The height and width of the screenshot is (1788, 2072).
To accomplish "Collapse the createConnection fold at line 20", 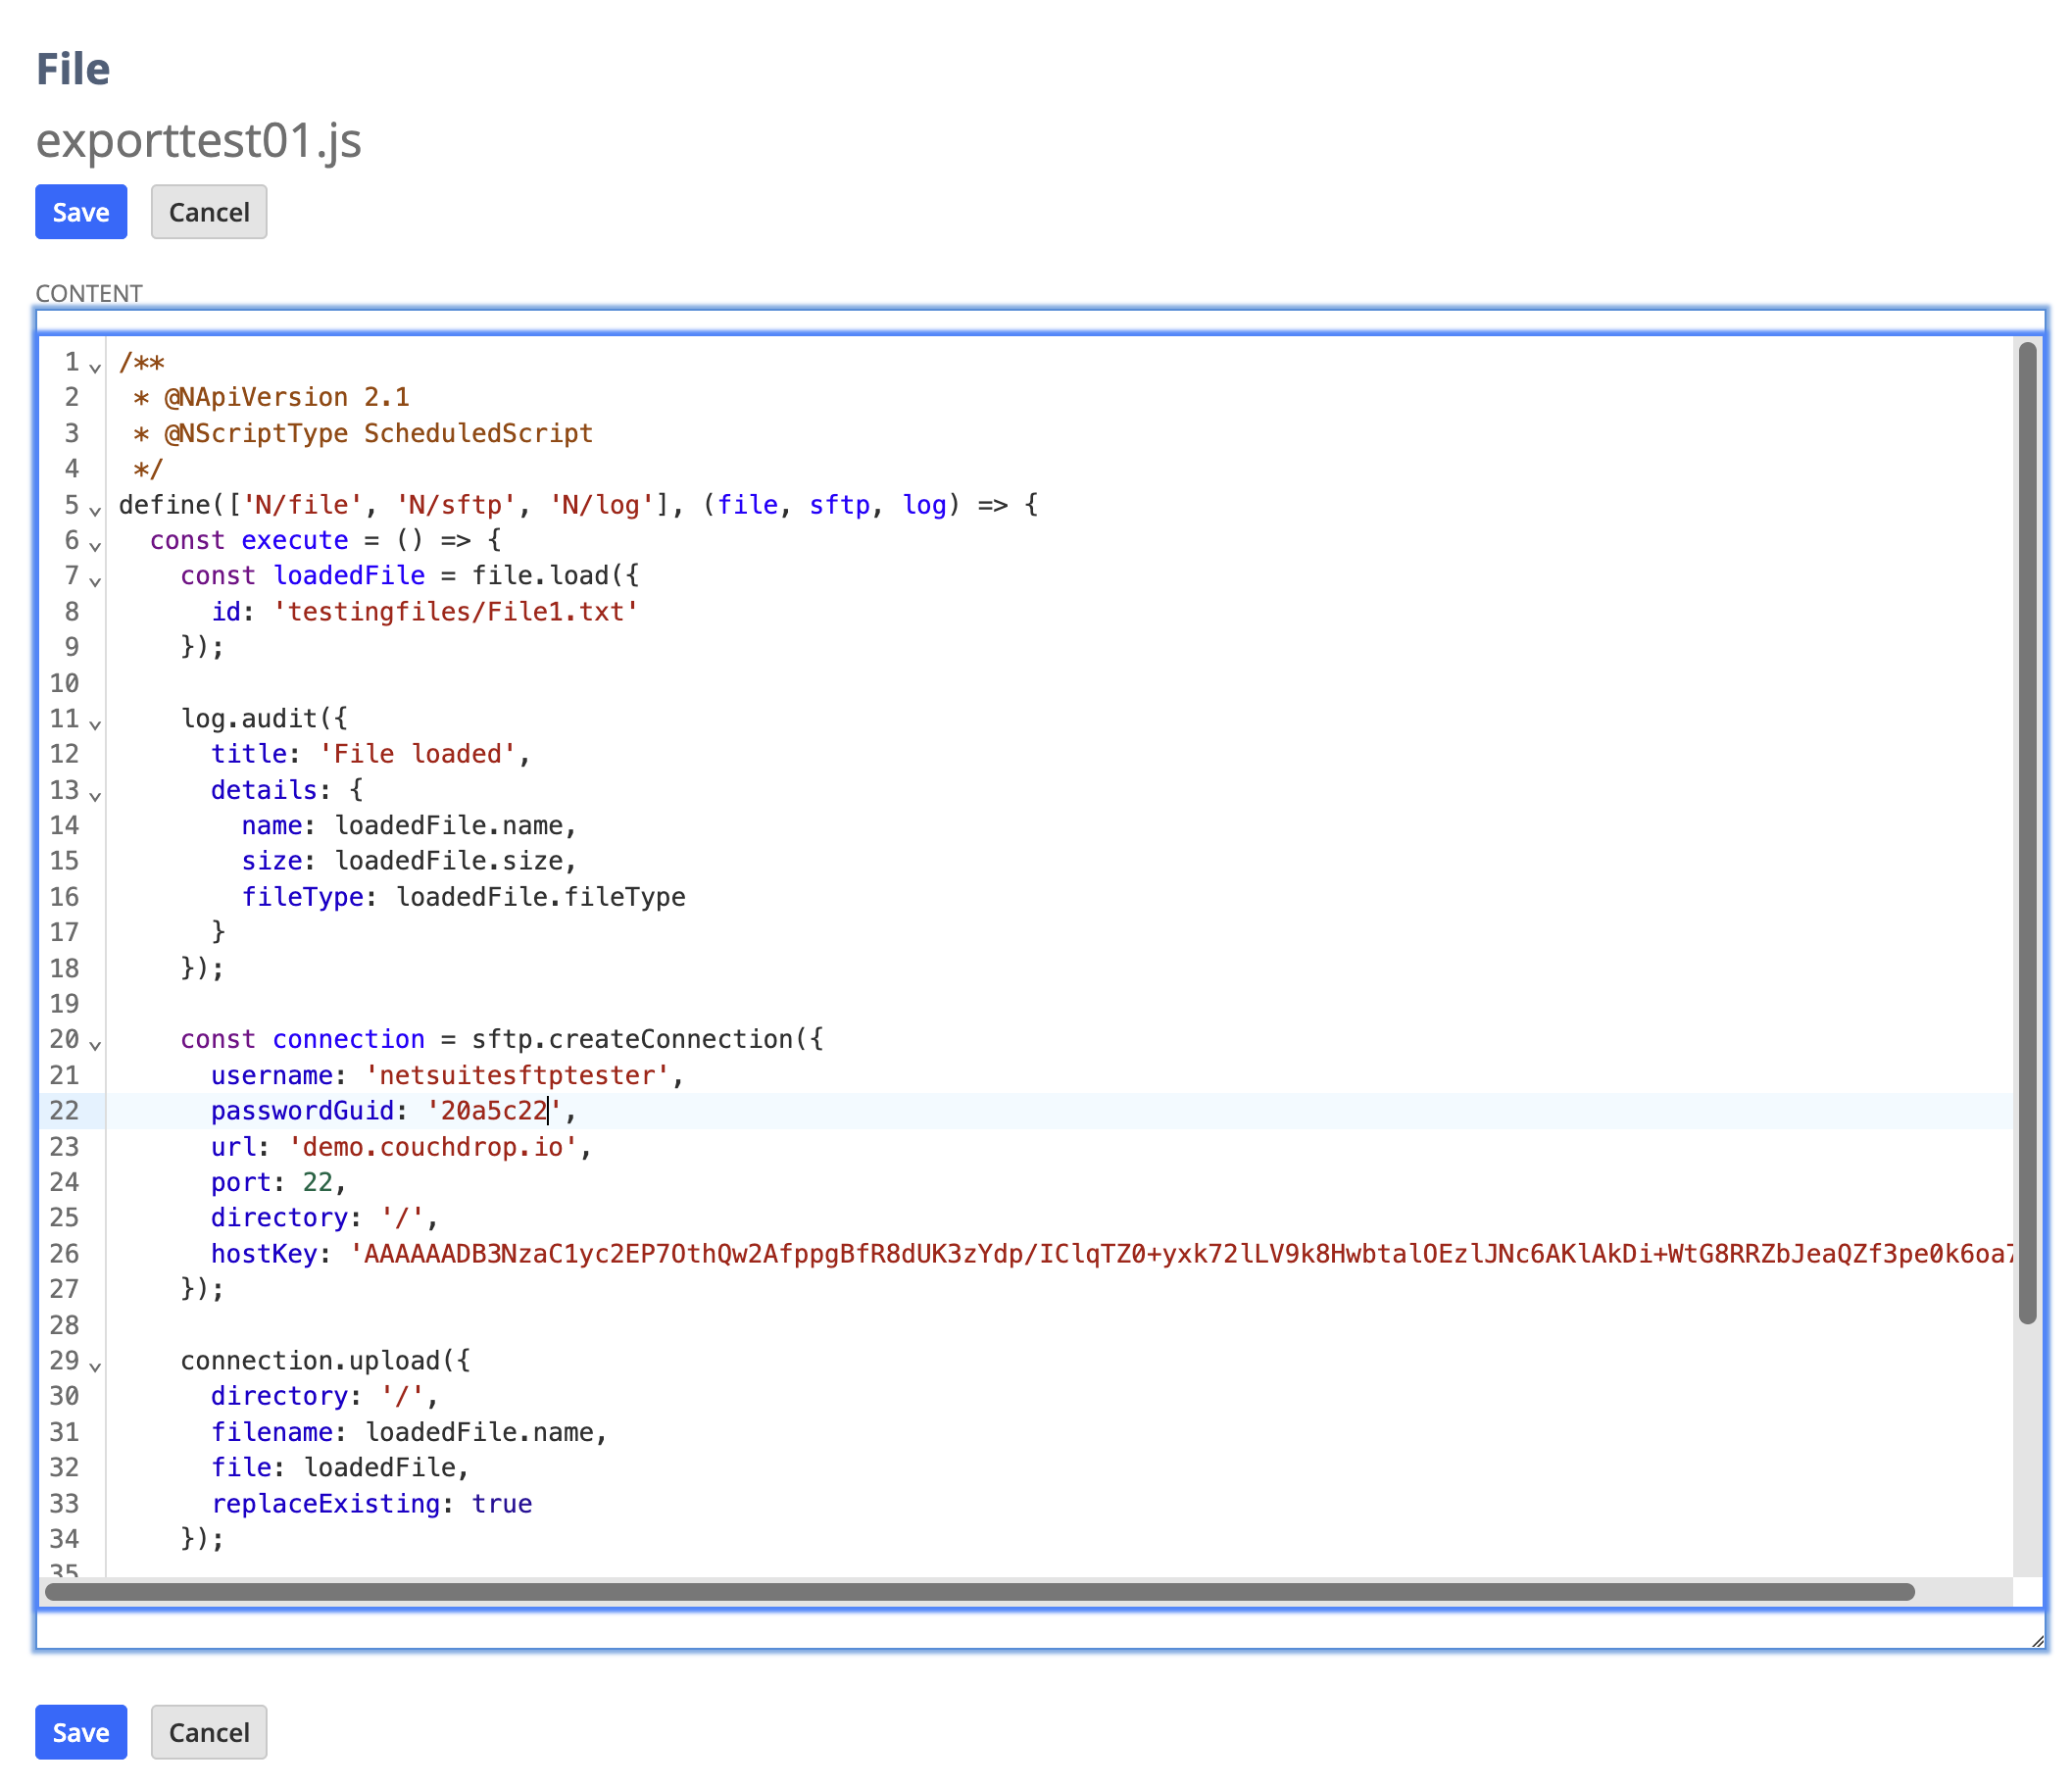I will pos(95,1045).
